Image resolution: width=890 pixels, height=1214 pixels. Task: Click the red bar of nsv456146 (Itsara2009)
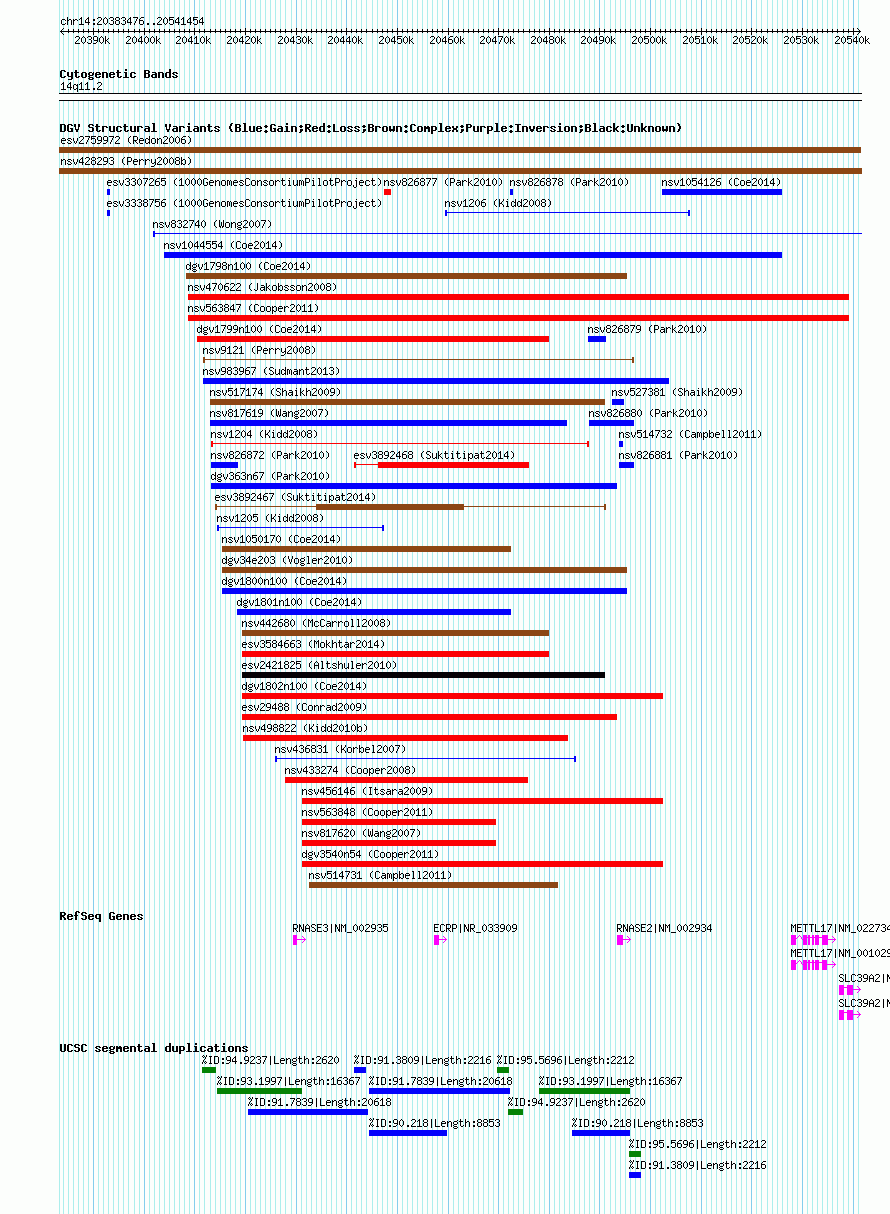pyautogui.click(x=482, y=801)
